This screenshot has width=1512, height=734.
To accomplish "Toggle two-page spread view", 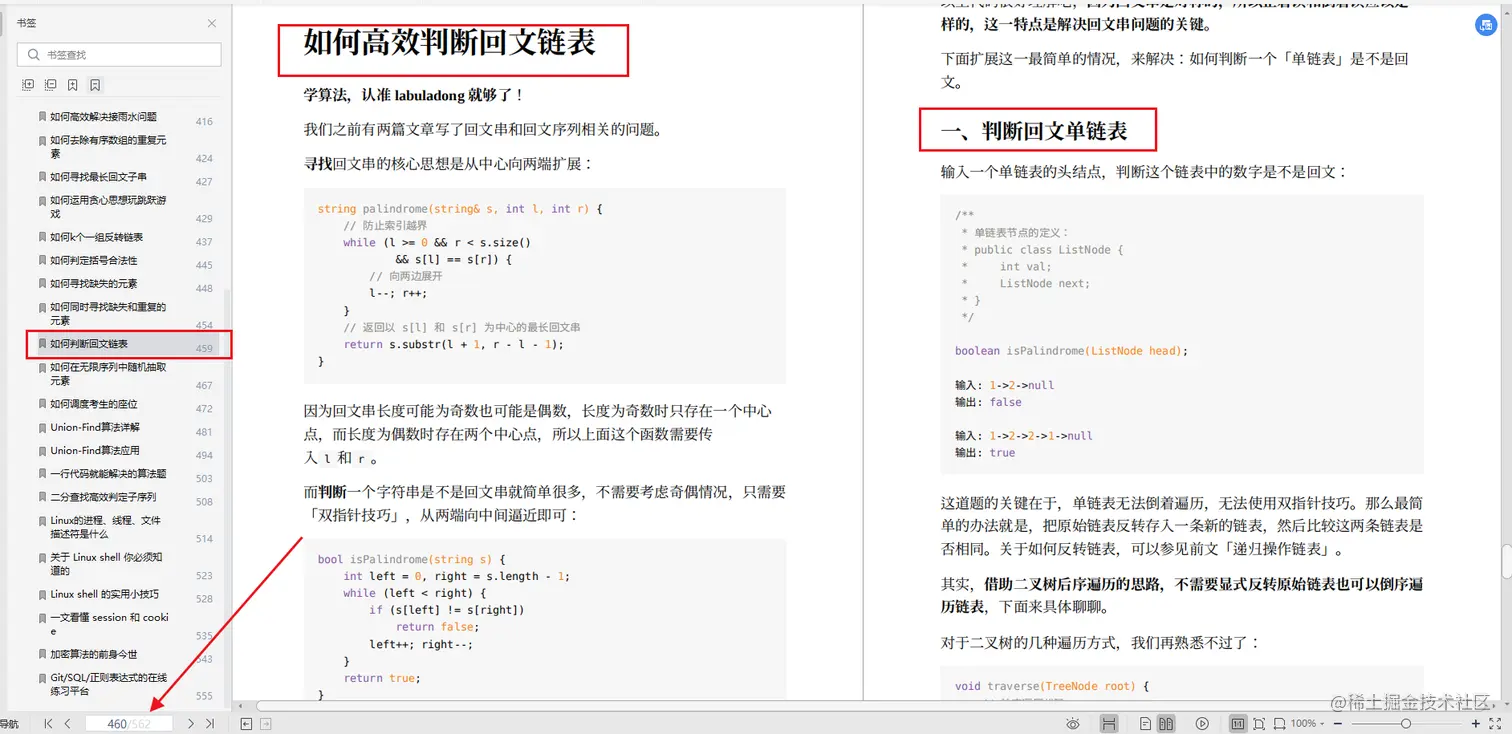I will point(1168,723).
